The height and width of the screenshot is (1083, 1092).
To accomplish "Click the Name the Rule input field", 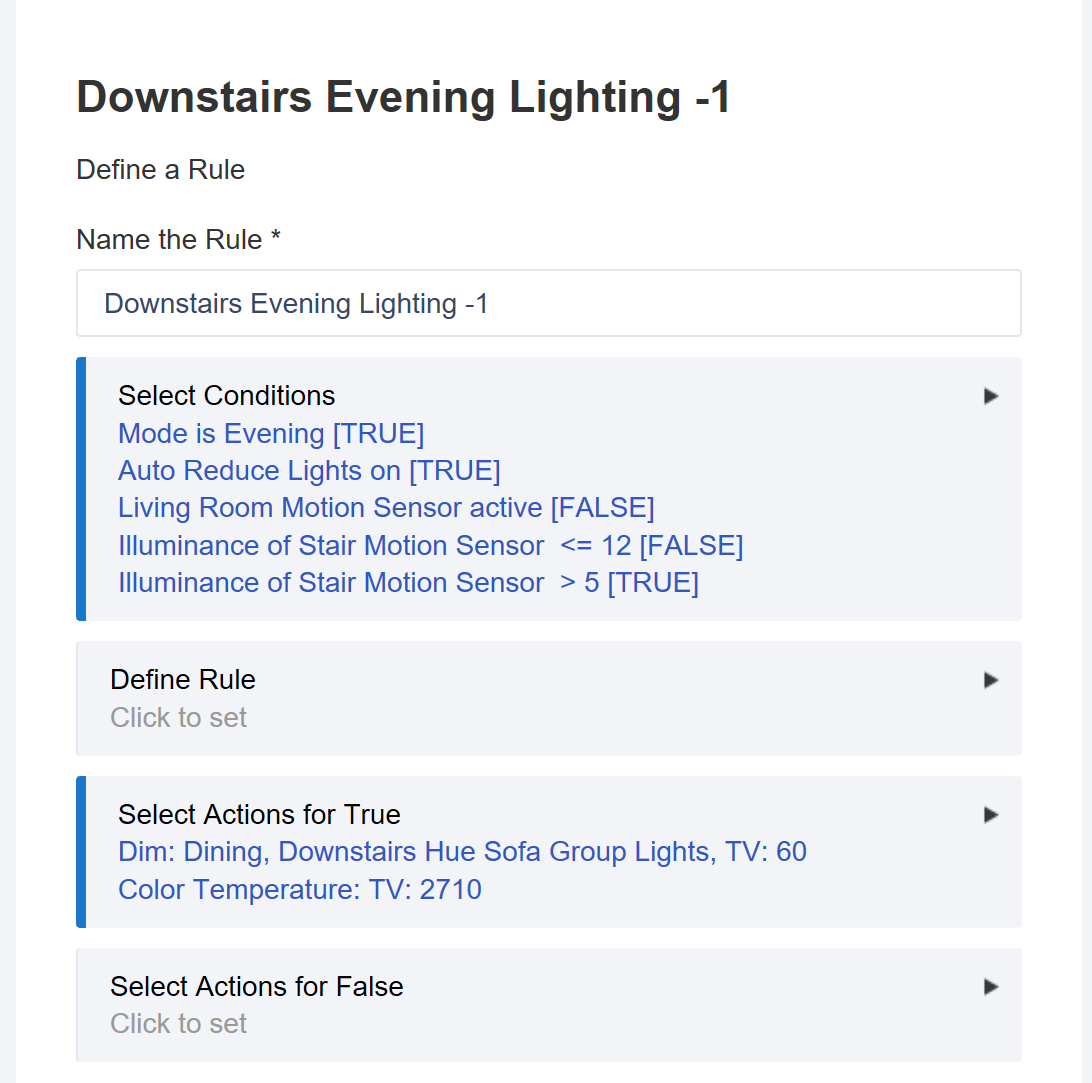I will coord(549,303).
